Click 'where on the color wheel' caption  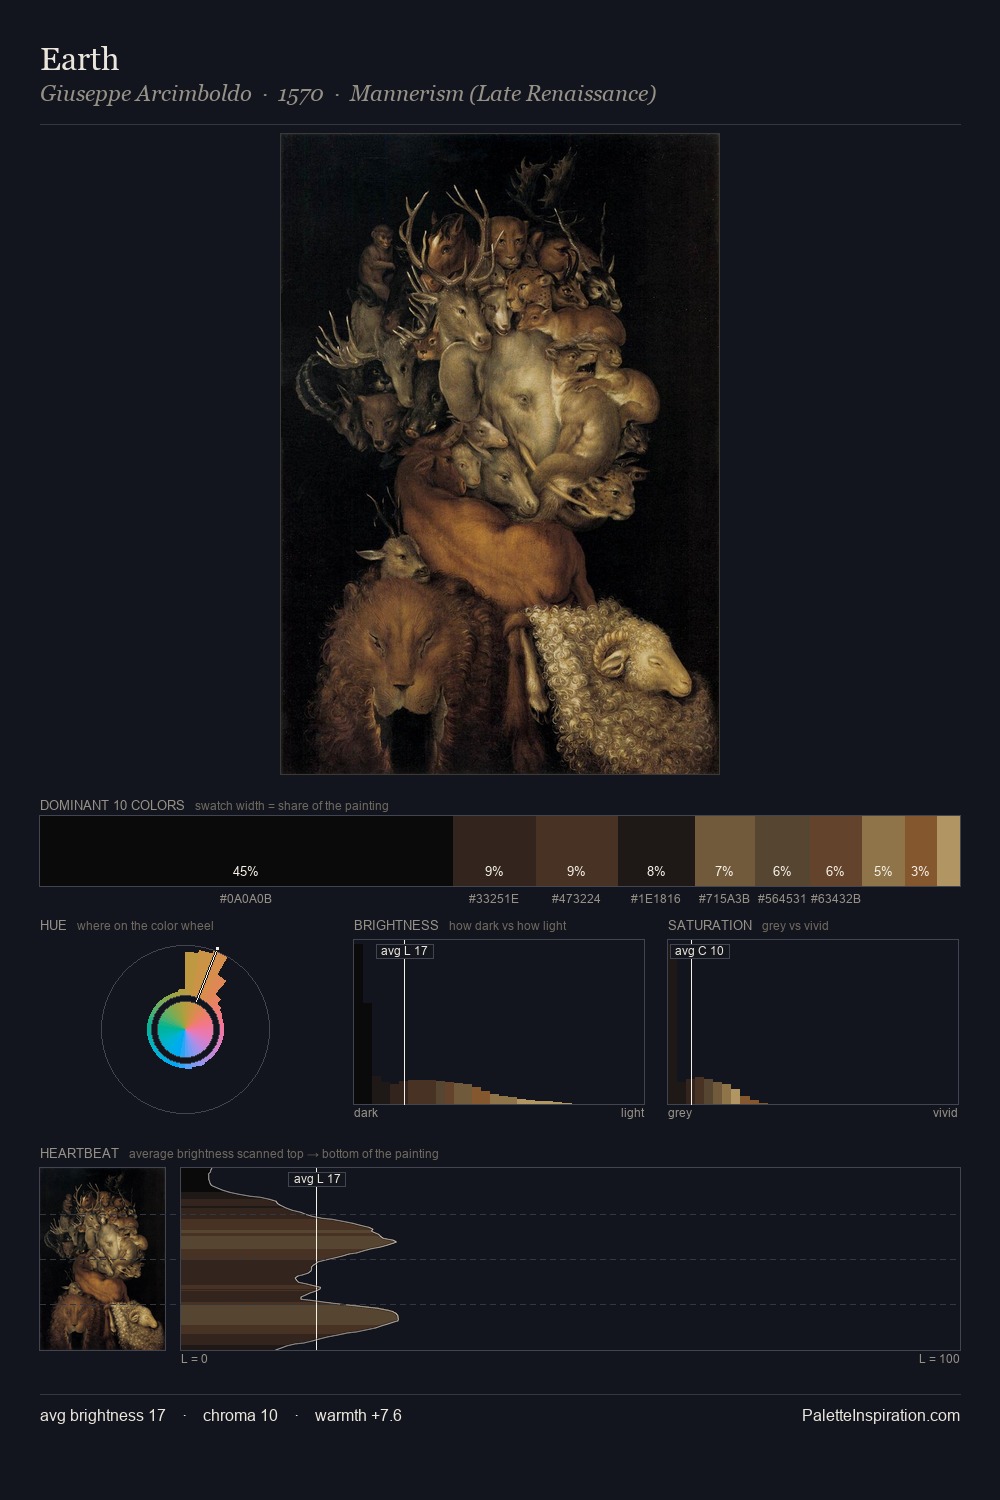pyautogui.click(x=145, y=926)
